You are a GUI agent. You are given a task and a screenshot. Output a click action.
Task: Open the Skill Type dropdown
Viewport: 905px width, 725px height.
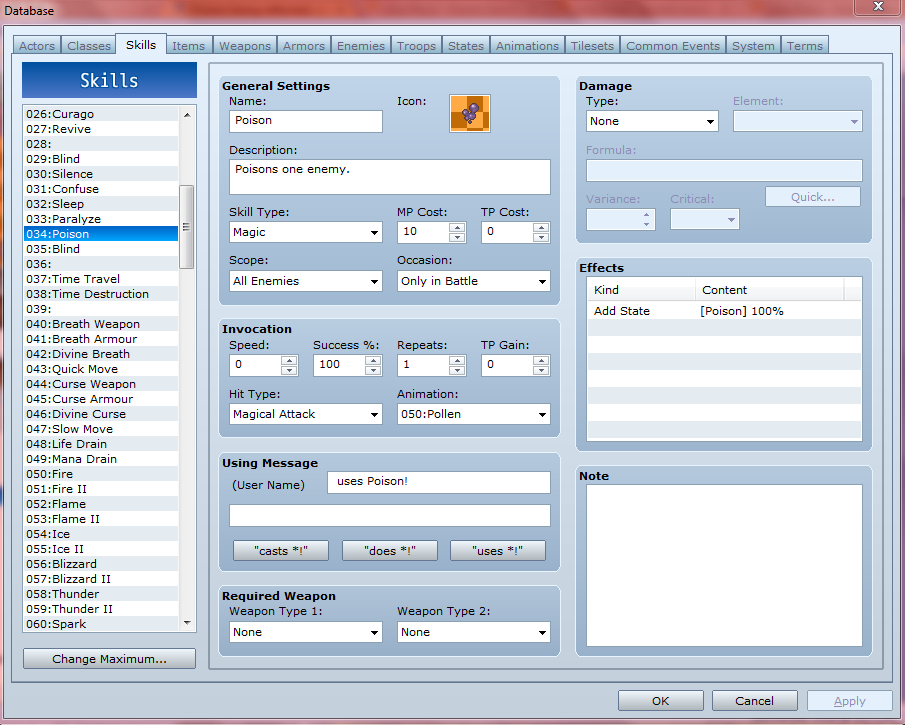click(305, 232)
